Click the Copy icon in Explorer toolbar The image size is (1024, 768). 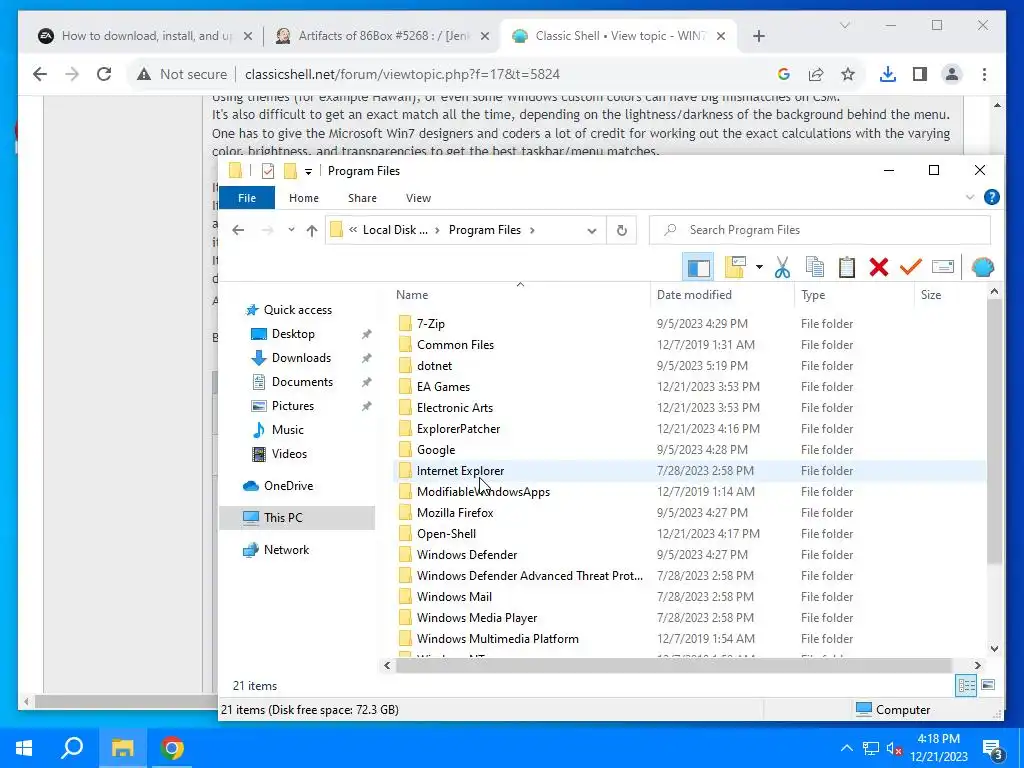click(815, 267)
